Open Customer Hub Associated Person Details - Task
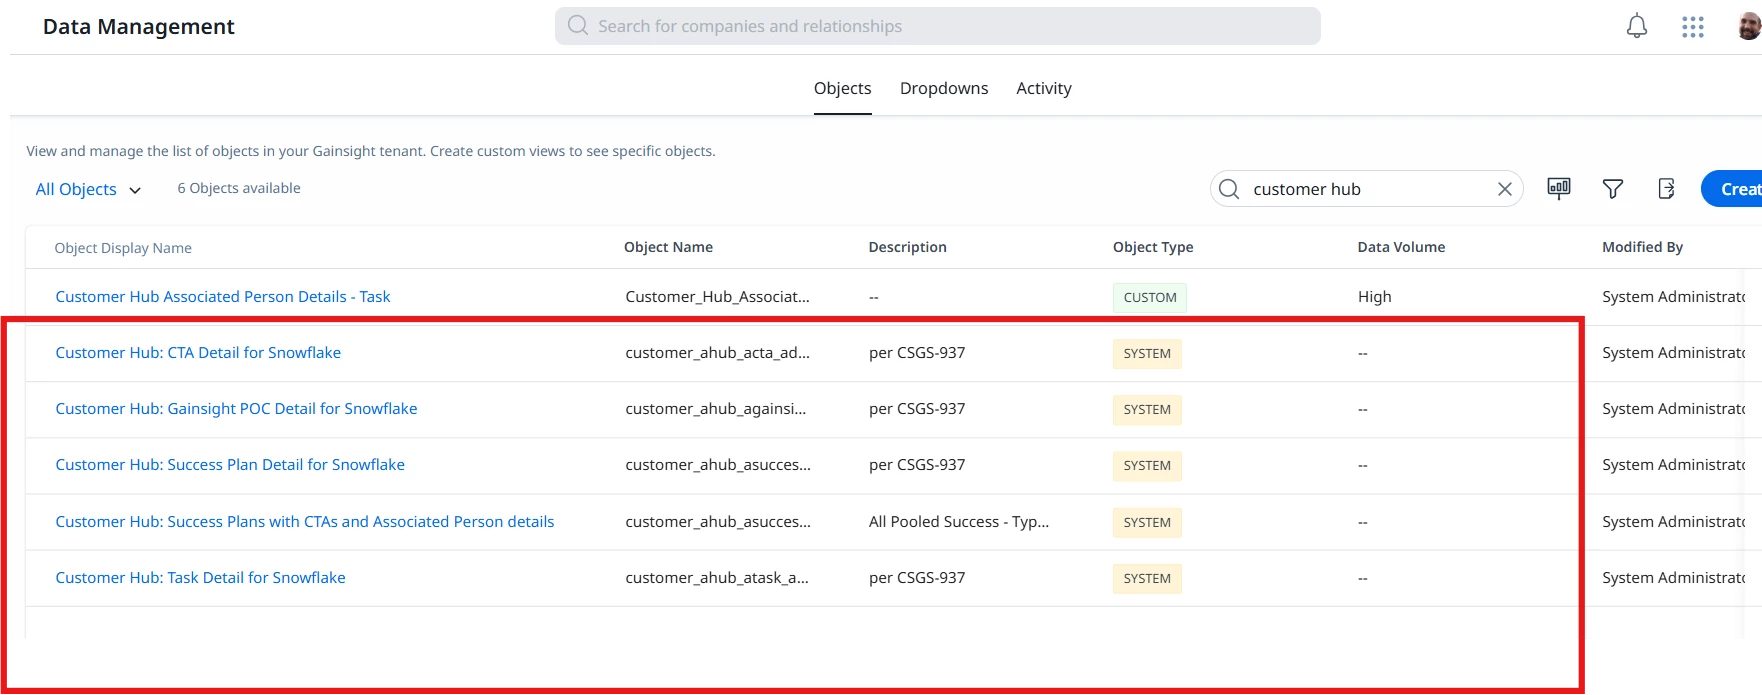Image resolution: width=1762 pixels, height=695 pixels. point(223,297)
